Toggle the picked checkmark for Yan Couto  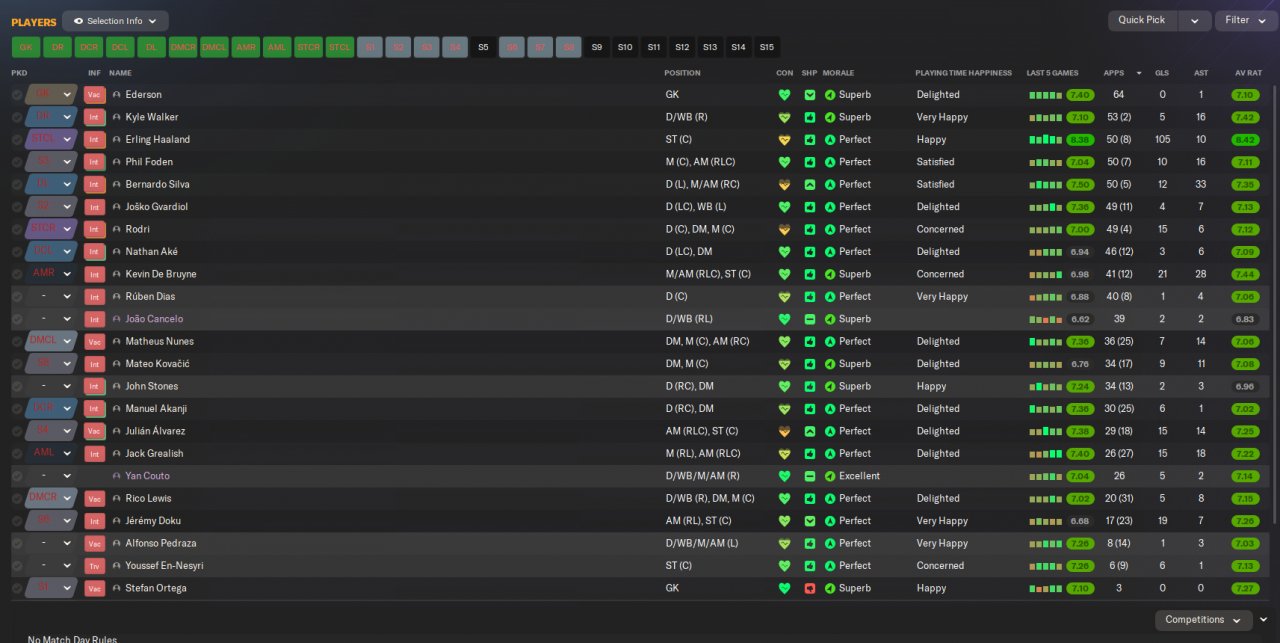[x=17, y=476]
